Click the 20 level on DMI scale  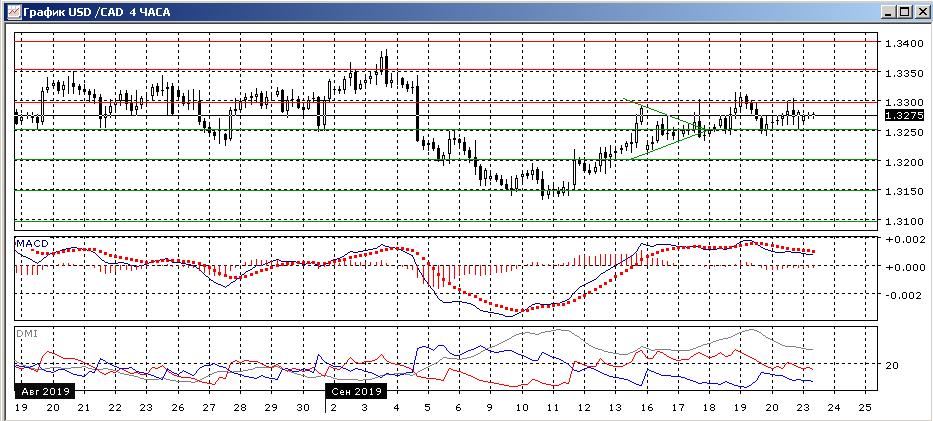[x=892, y=365]
